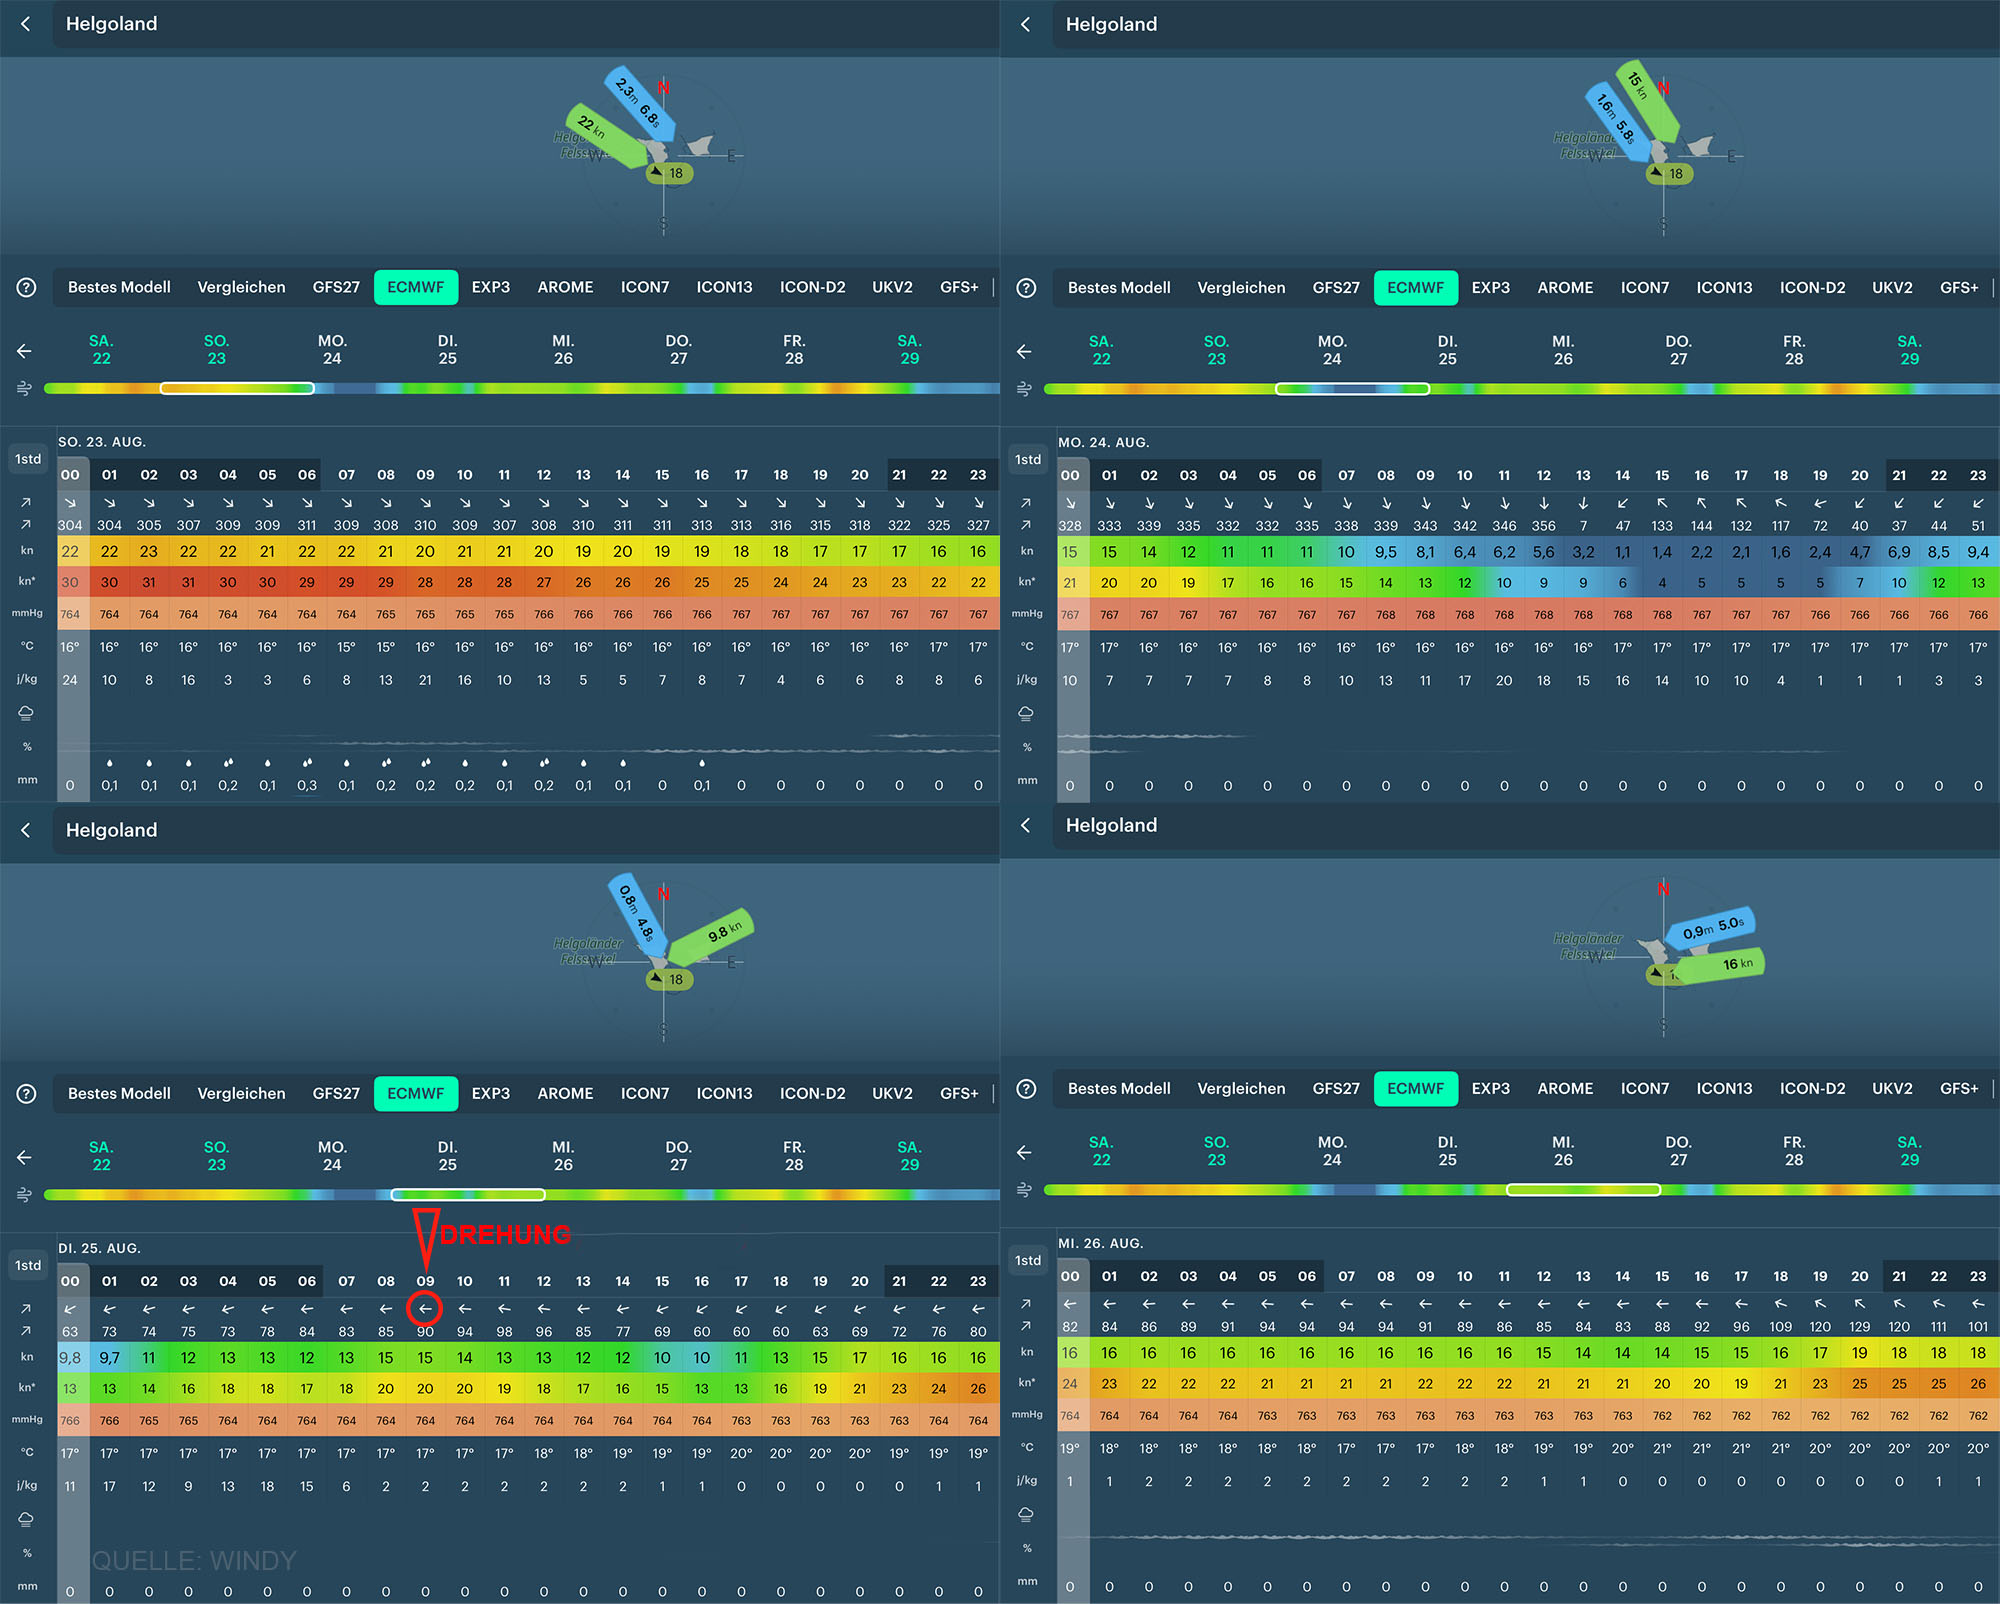
Task: Click Bestes Modell in the MI. 26. AUG. panel
Action: pyautogui.click(x=1119, y=1088)
